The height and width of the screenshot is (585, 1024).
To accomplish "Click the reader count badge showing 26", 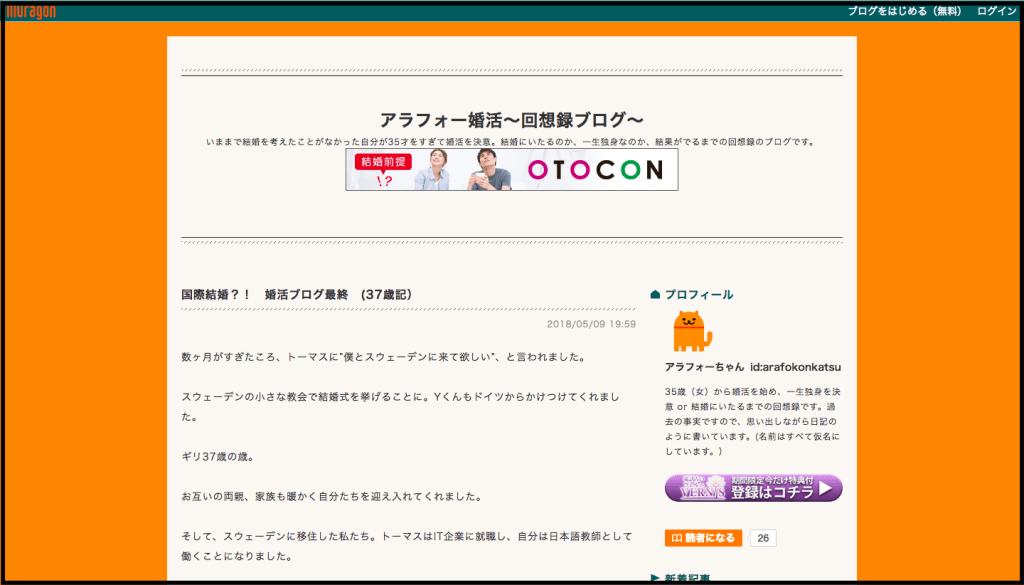I will (763, 538).
